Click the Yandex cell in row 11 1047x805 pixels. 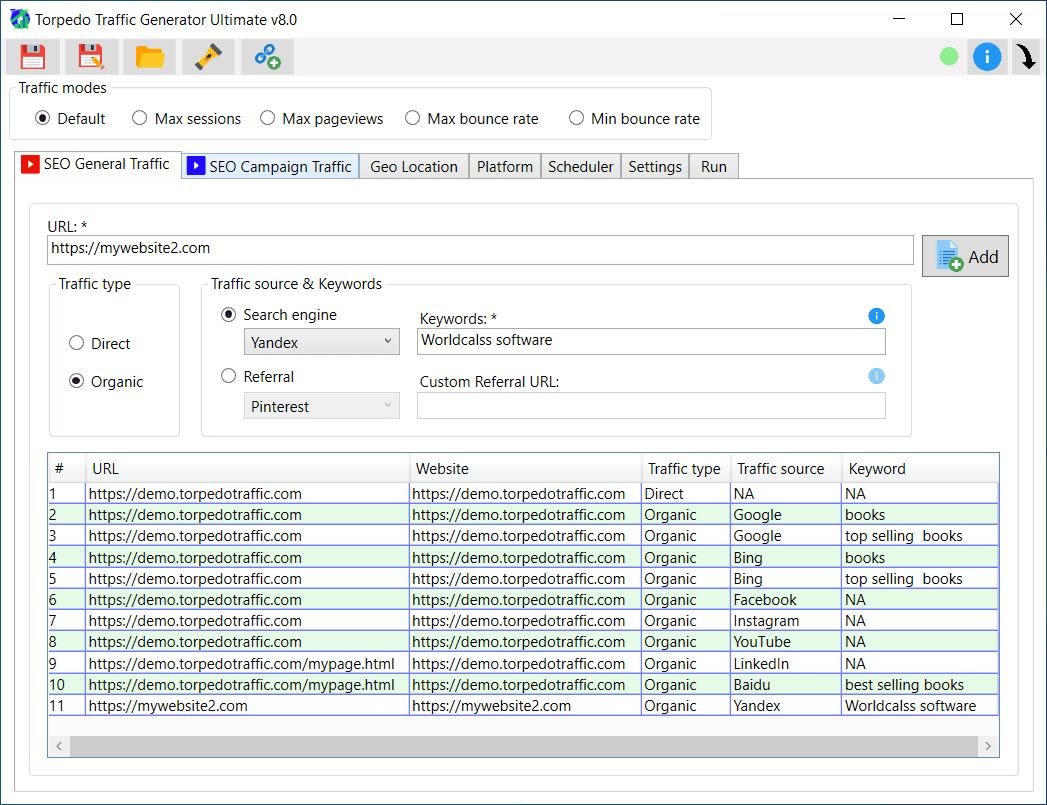coord(785,706)
